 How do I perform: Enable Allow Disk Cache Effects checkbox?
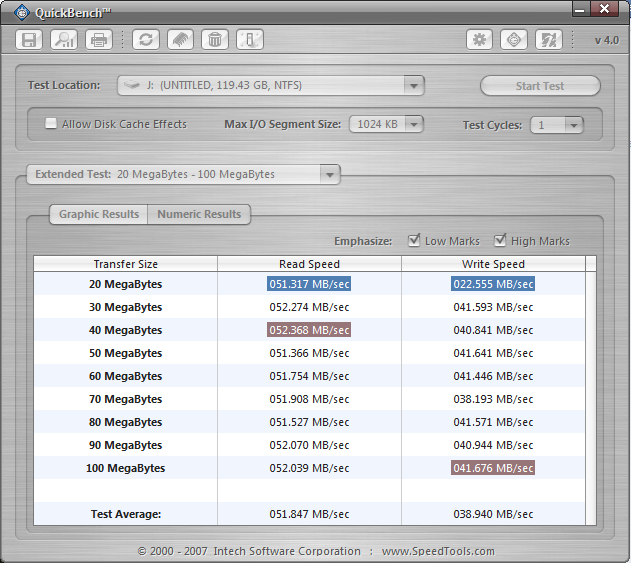[x=51, y=124]
